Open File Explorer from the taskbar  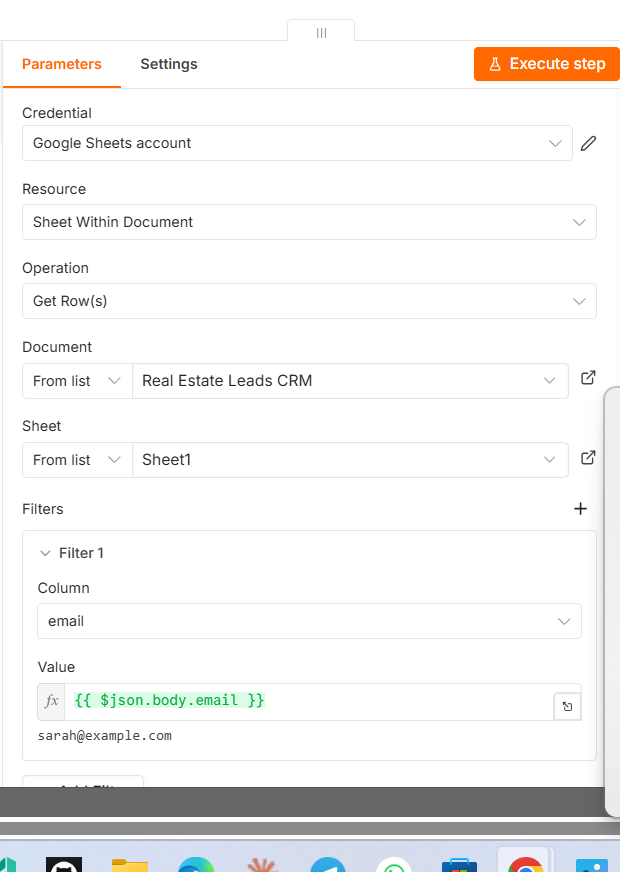coord(130,865)
